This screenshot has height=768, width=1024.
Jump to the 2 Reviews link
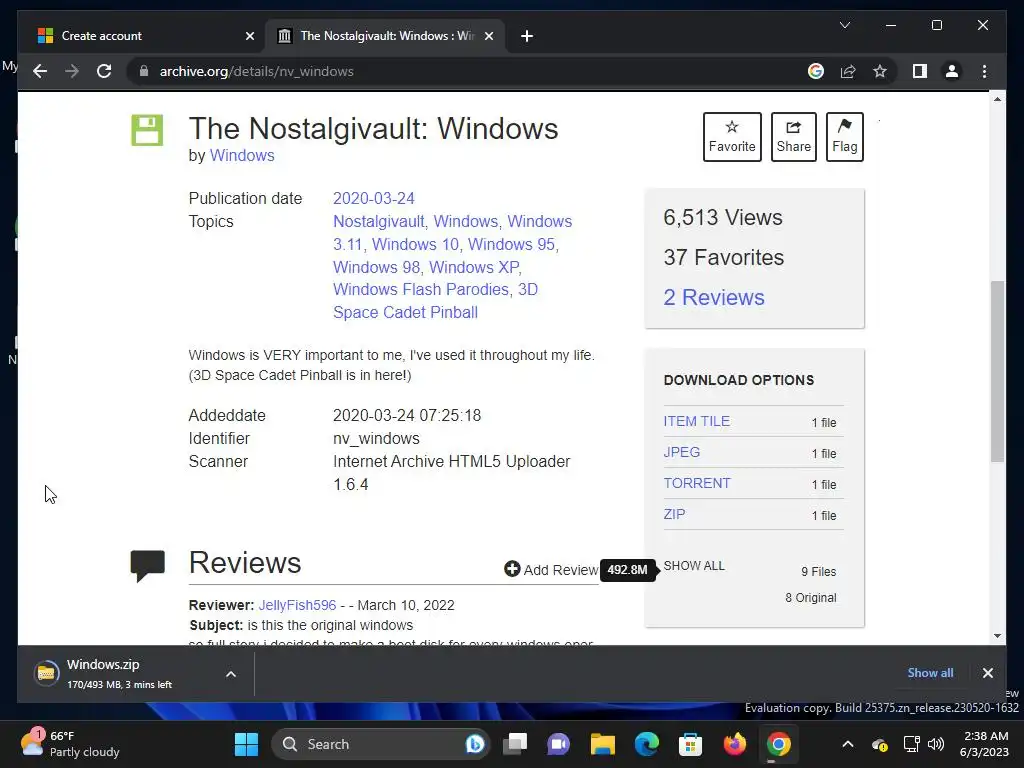[x=714, y=297]
